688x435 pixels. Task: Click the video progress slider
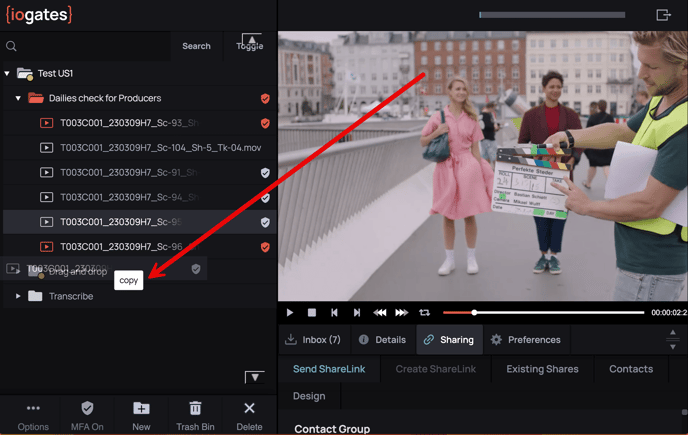tap(545, 313)
